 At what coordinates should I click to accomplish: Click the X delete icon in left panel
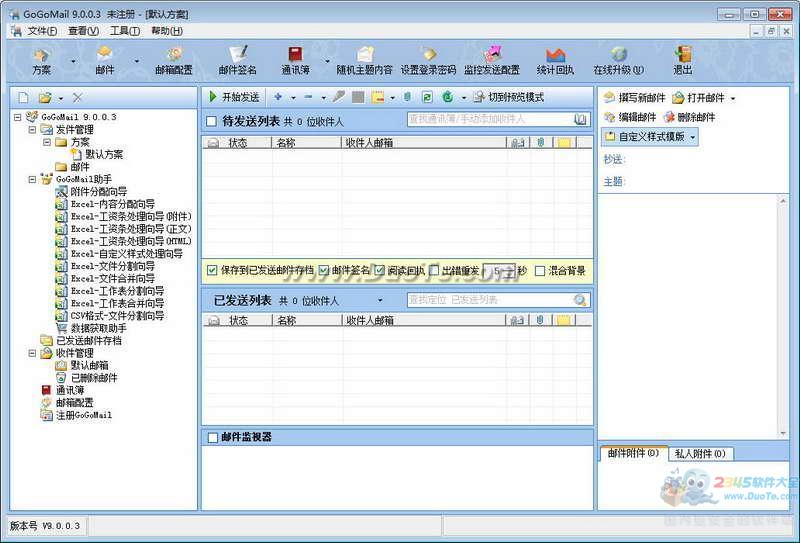tap(78, 97)
